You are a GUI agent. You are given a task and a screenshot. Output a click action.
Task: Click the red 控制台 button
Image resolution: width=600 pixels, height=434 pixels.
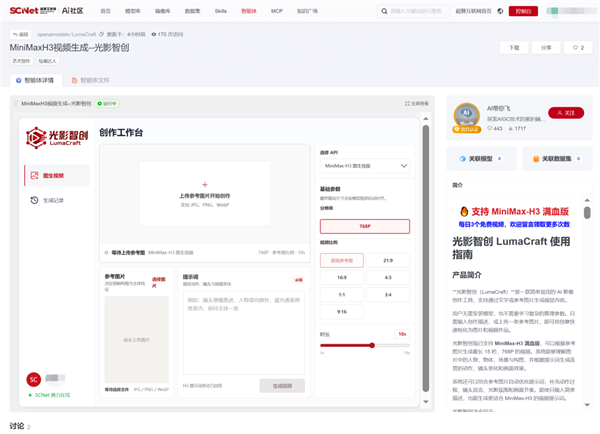(x=523, y=11)
